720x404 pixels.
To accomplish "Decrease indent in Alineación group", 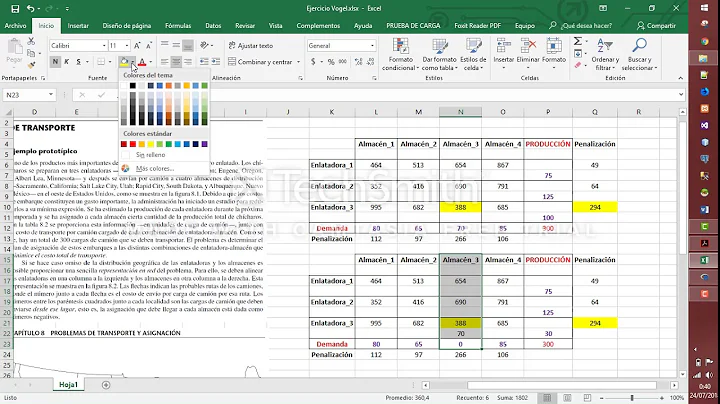I will pos(204,62).
